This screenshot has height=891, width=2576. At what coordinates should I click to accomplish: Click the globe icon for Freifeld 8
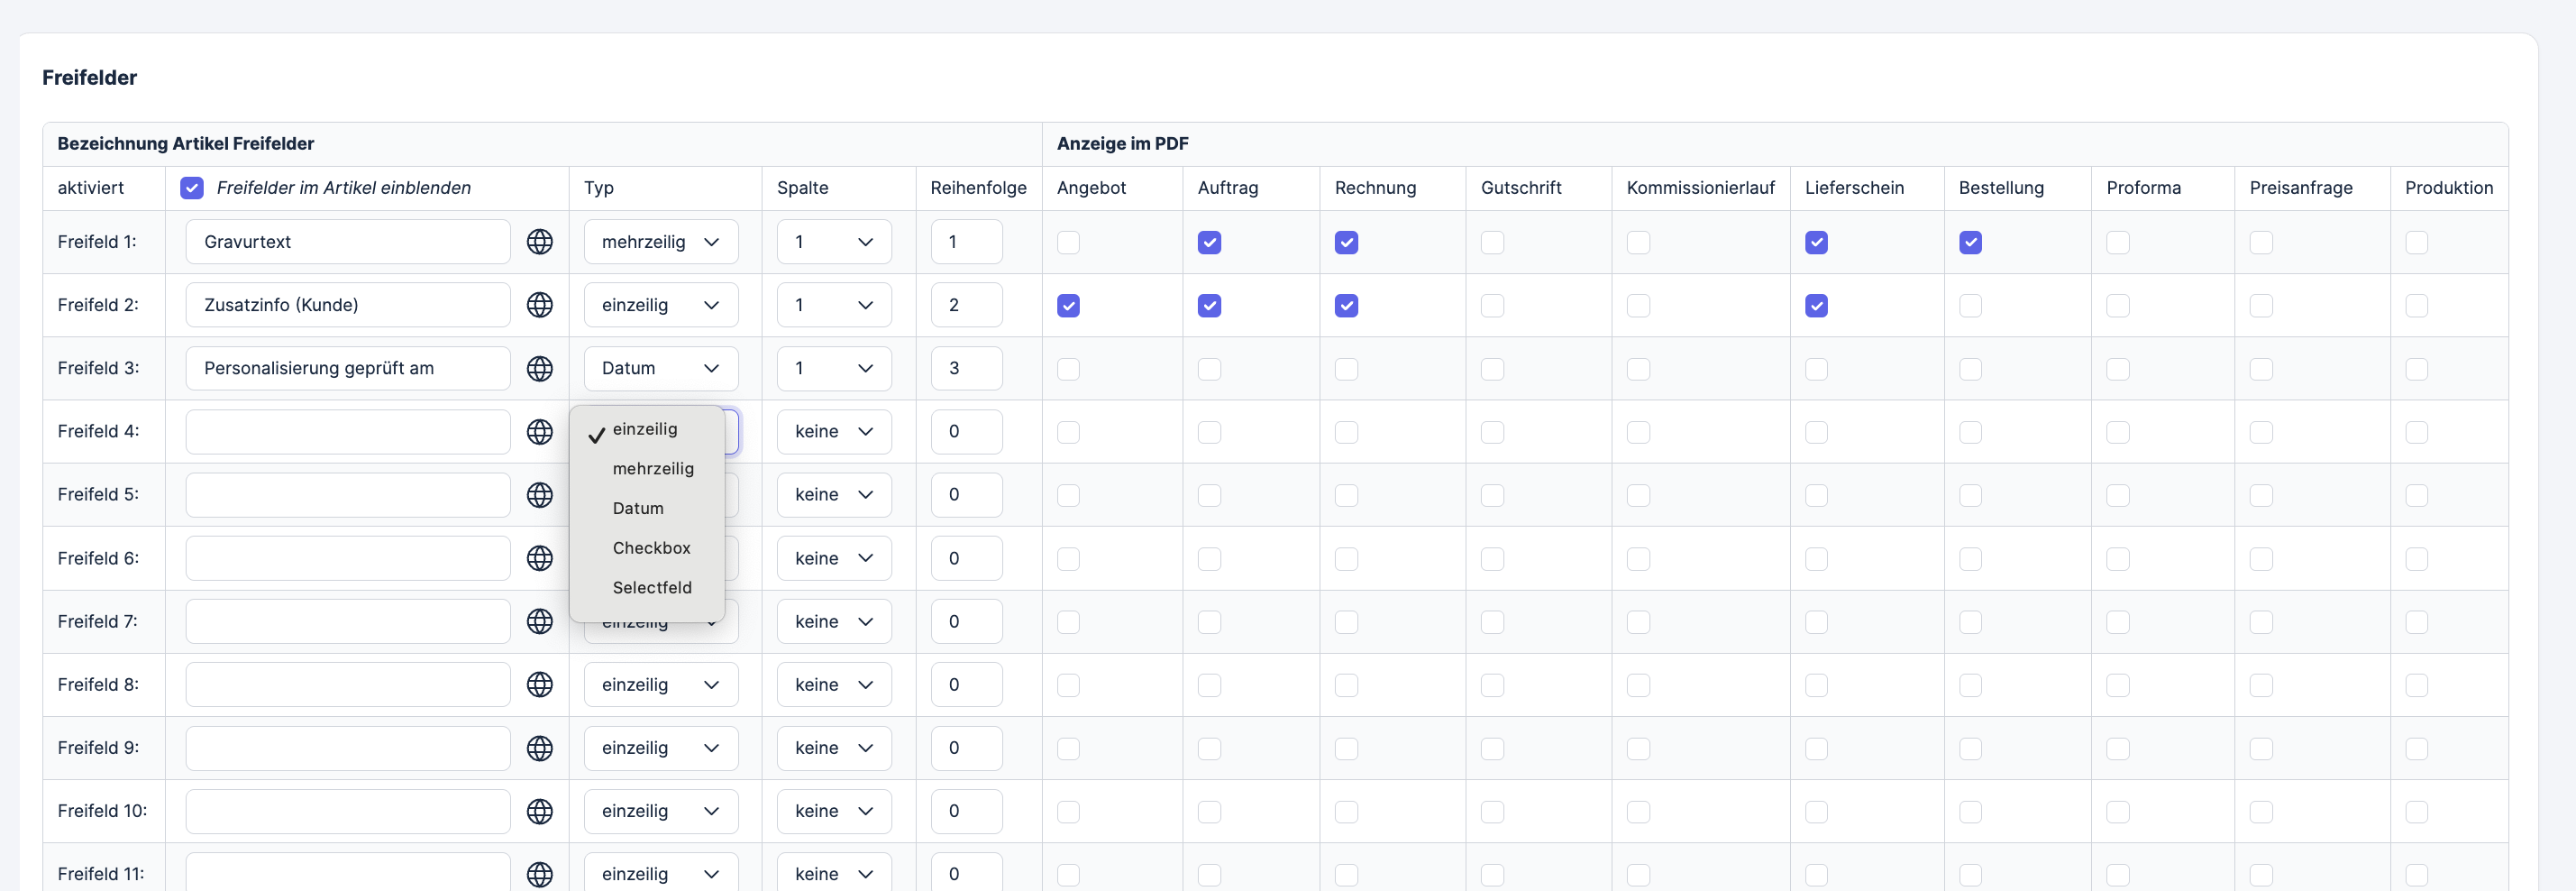click(x=539, y=685)
